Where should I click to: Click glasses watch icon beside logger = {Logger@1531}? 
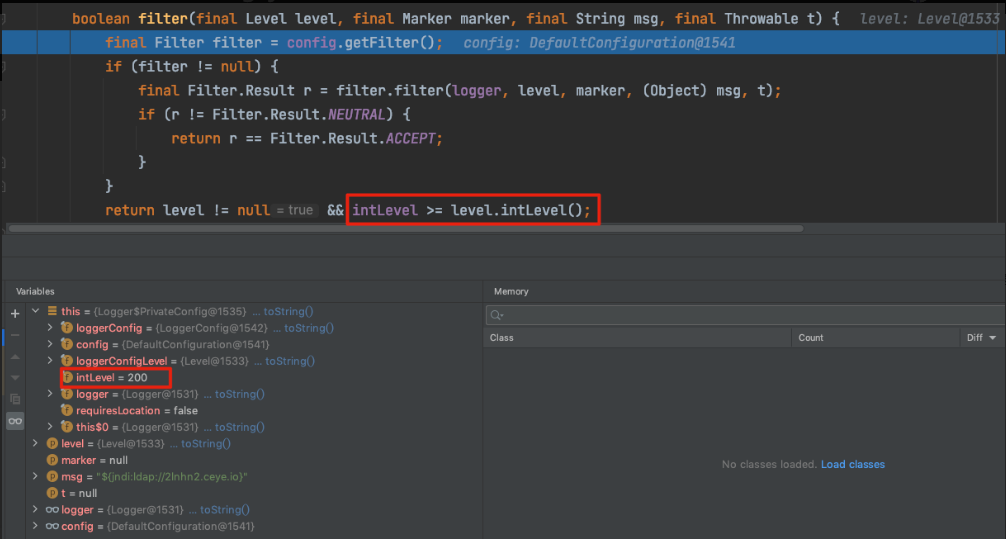(52, 509)
